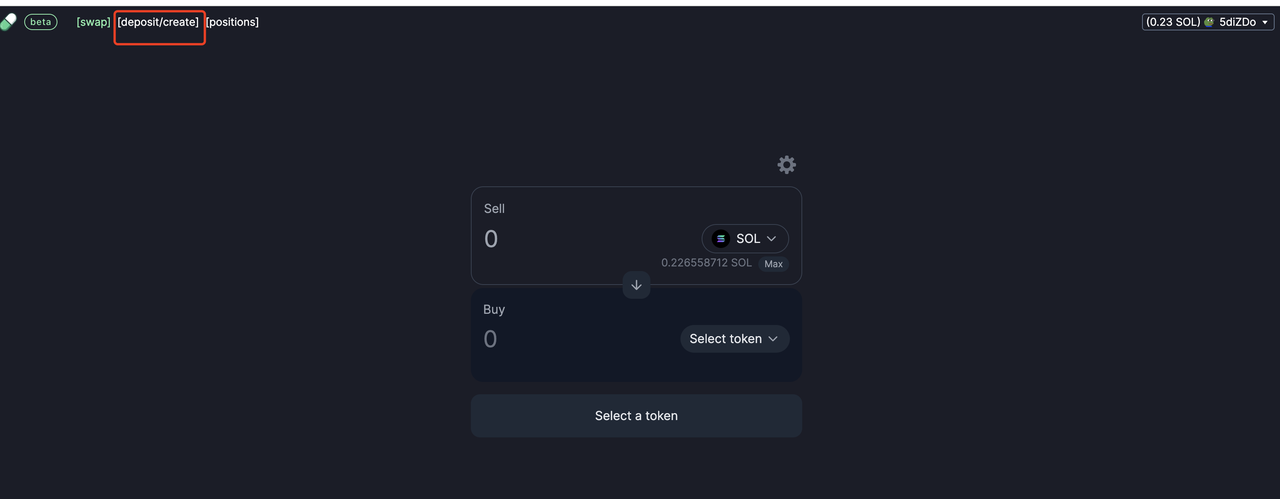Click the (0.23 SOL) wallet balance label
The width and height of the screenshot is (1280, 499).
click(x=1173, y=22)
